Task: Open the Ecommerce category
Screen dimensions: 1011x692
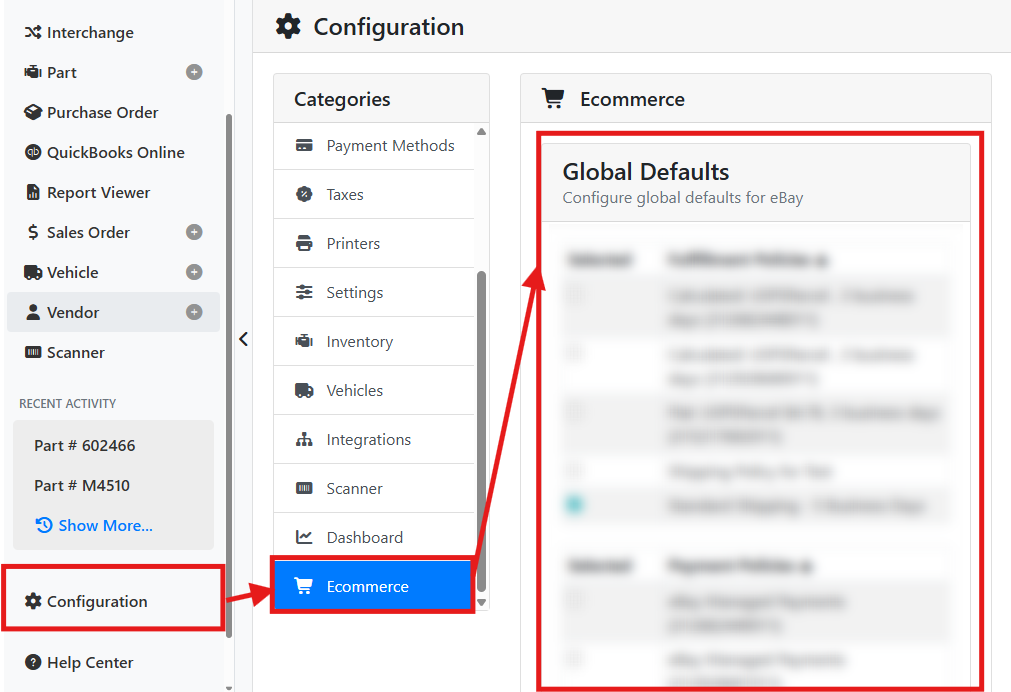Action: (x=373, y=586)
